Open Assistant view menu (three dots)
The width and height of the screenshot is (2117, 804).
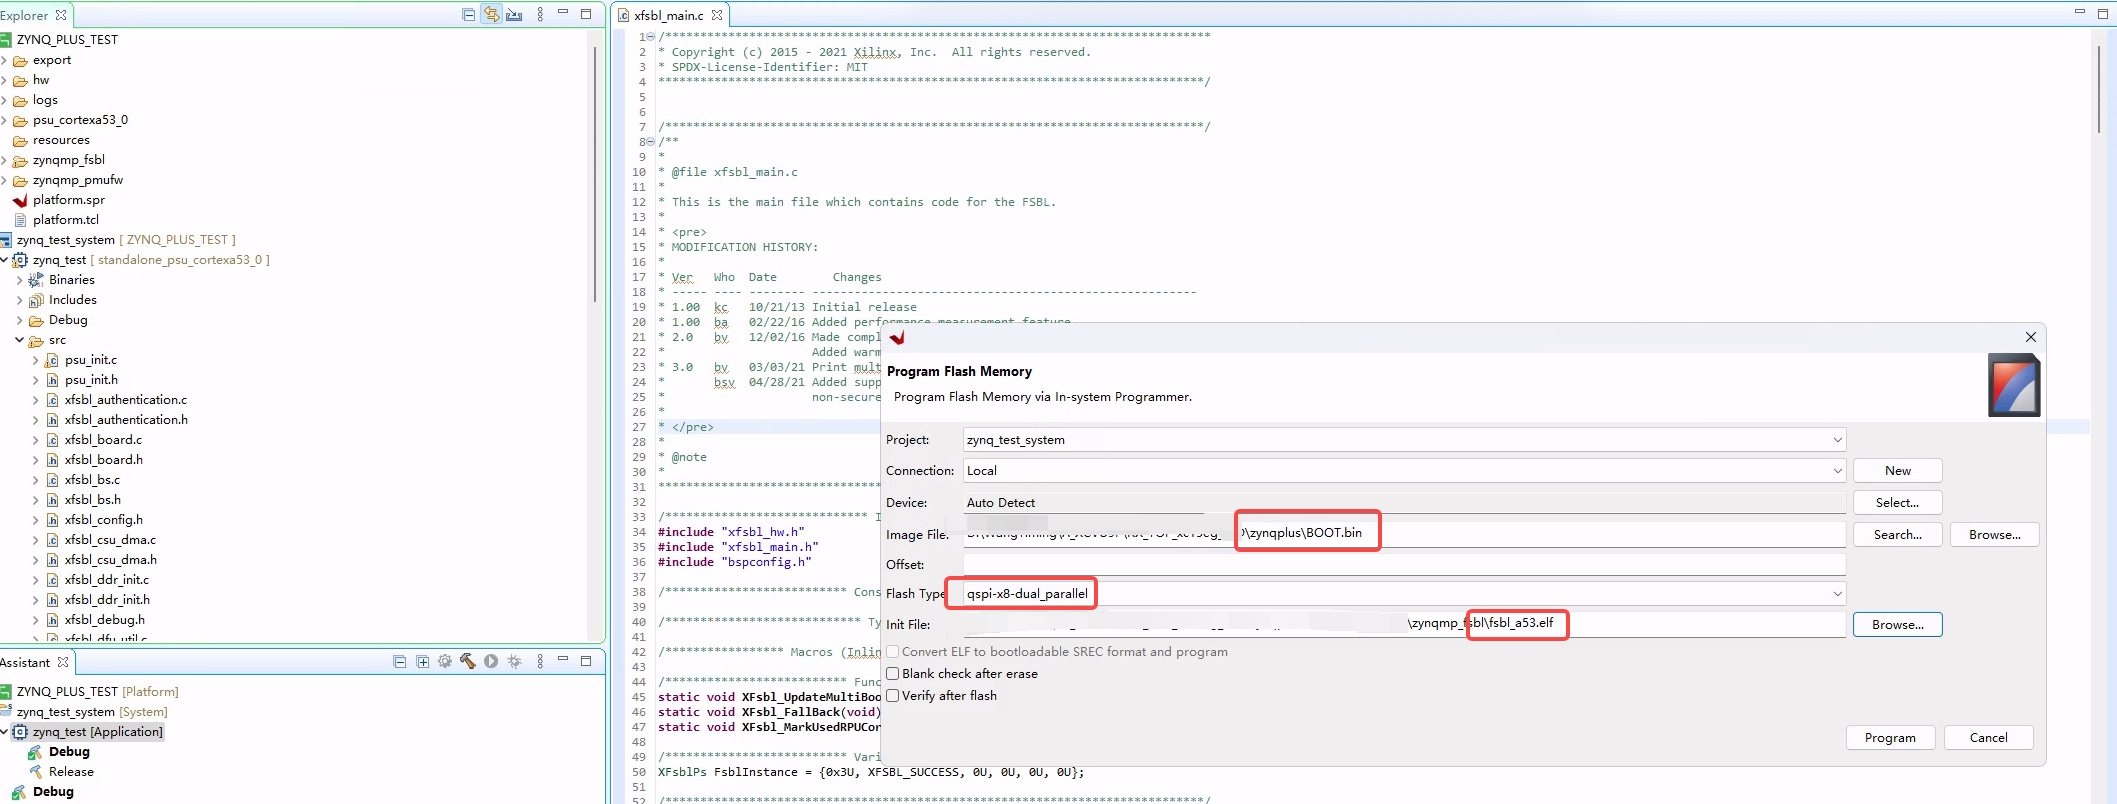tap(540, 661)
